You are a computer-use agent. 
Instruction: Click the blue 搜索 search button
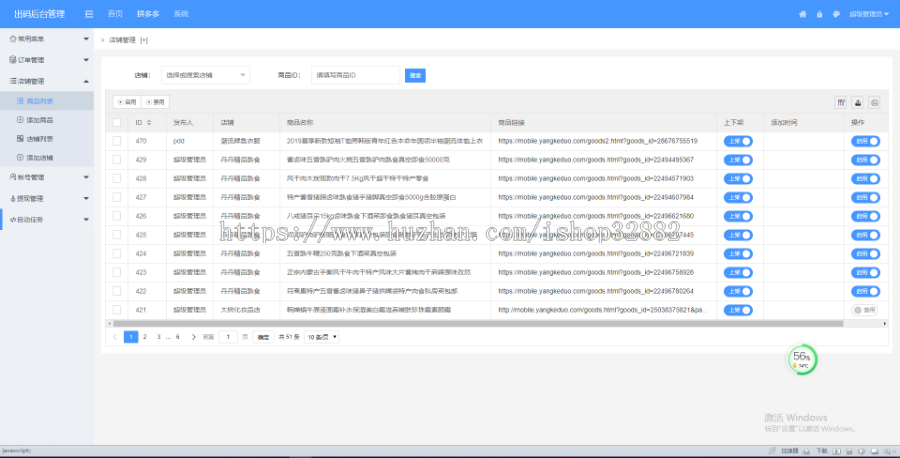tap(415, 76)
